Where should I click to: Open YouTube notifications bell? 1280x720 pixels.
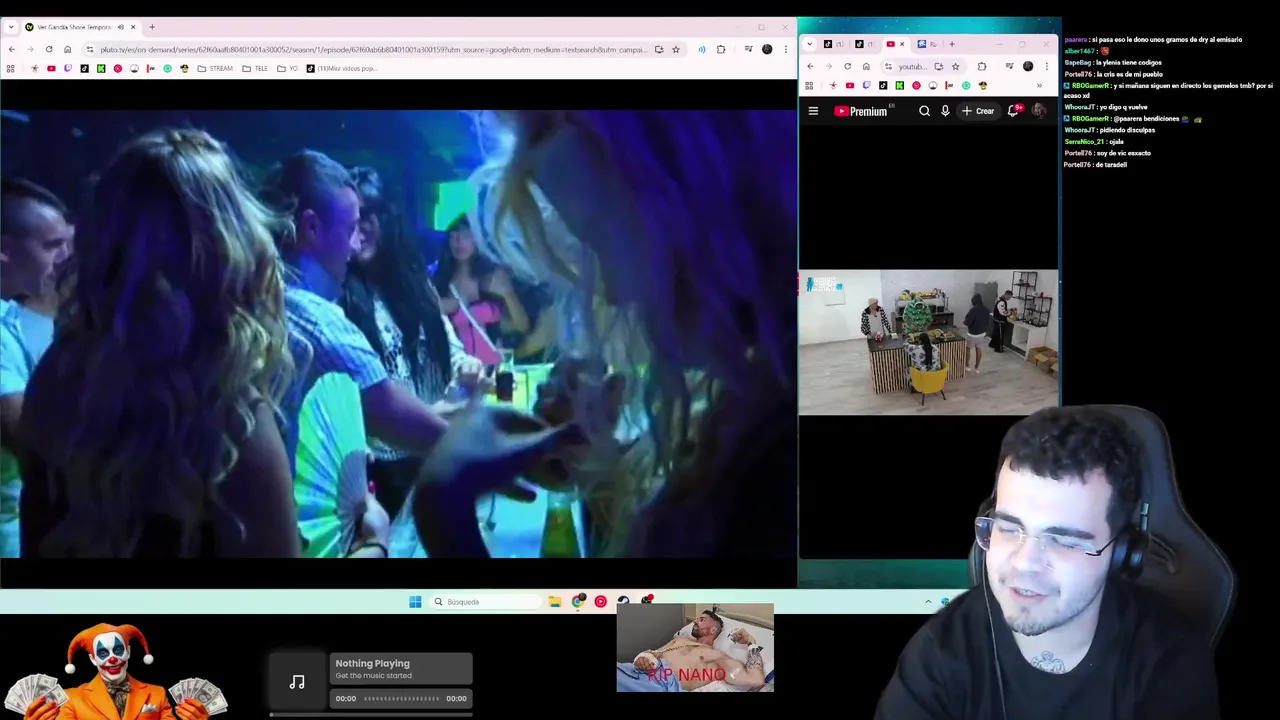pos(1013,111)
